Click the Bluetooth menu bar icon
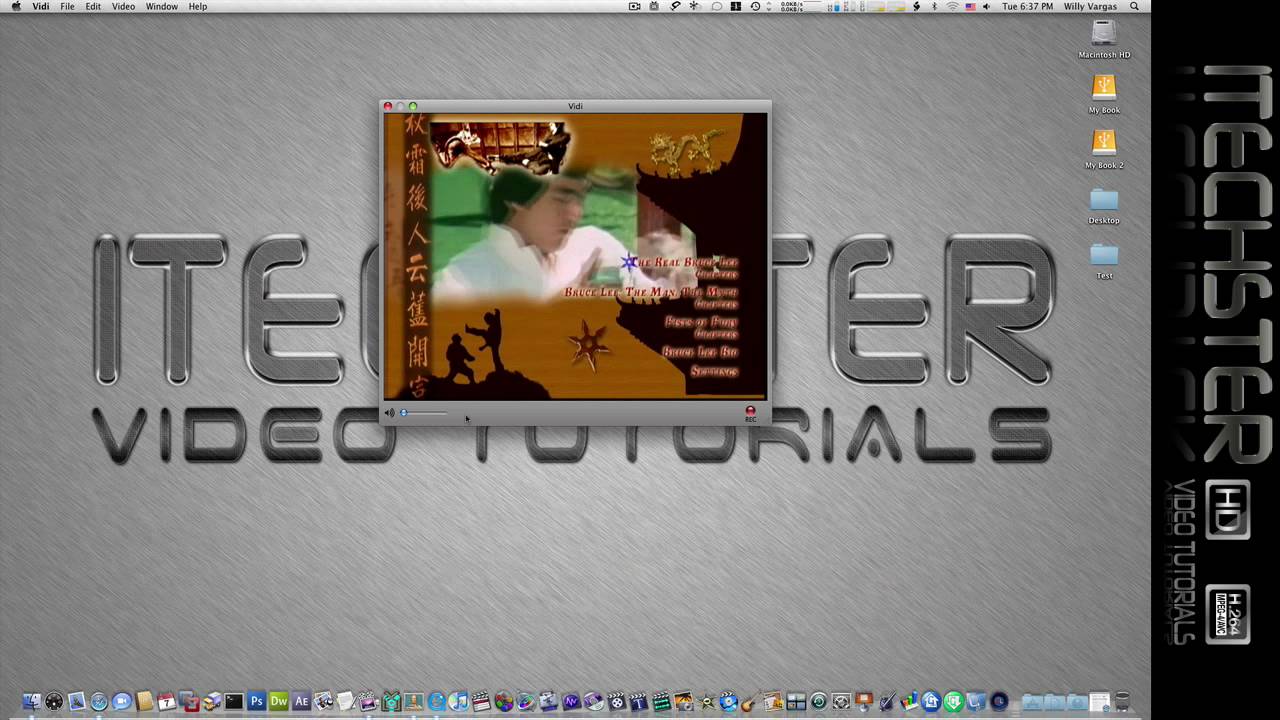Viewport: 1280px width, 720px height. pyautogui.click(x=934, y=6)
